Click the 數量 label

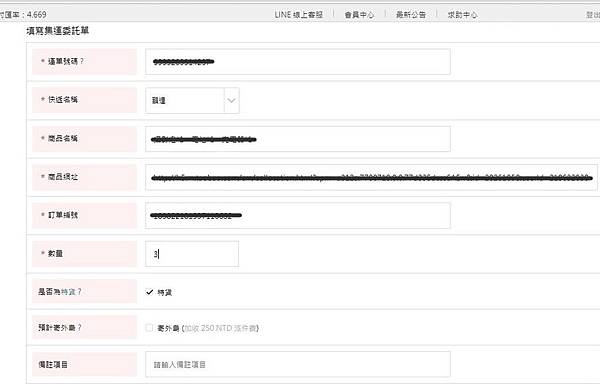click(55, 253)
